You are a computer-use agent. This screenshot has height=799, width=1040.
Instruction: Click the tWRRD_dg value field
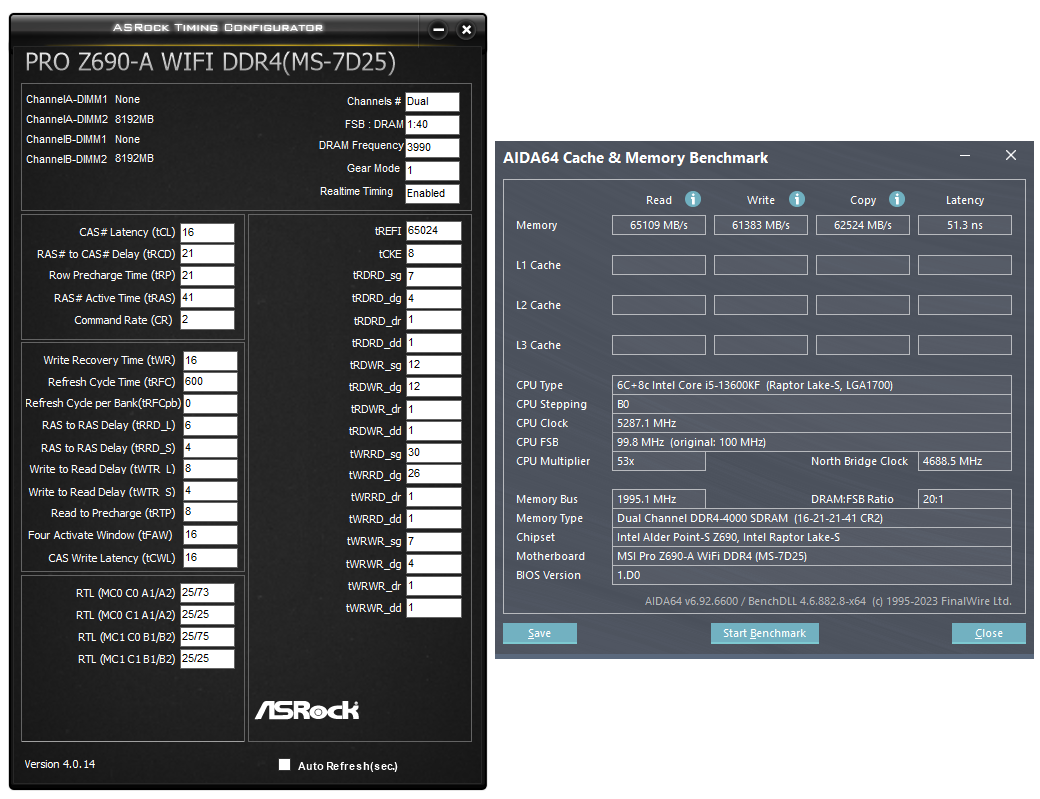coord(434,474)
